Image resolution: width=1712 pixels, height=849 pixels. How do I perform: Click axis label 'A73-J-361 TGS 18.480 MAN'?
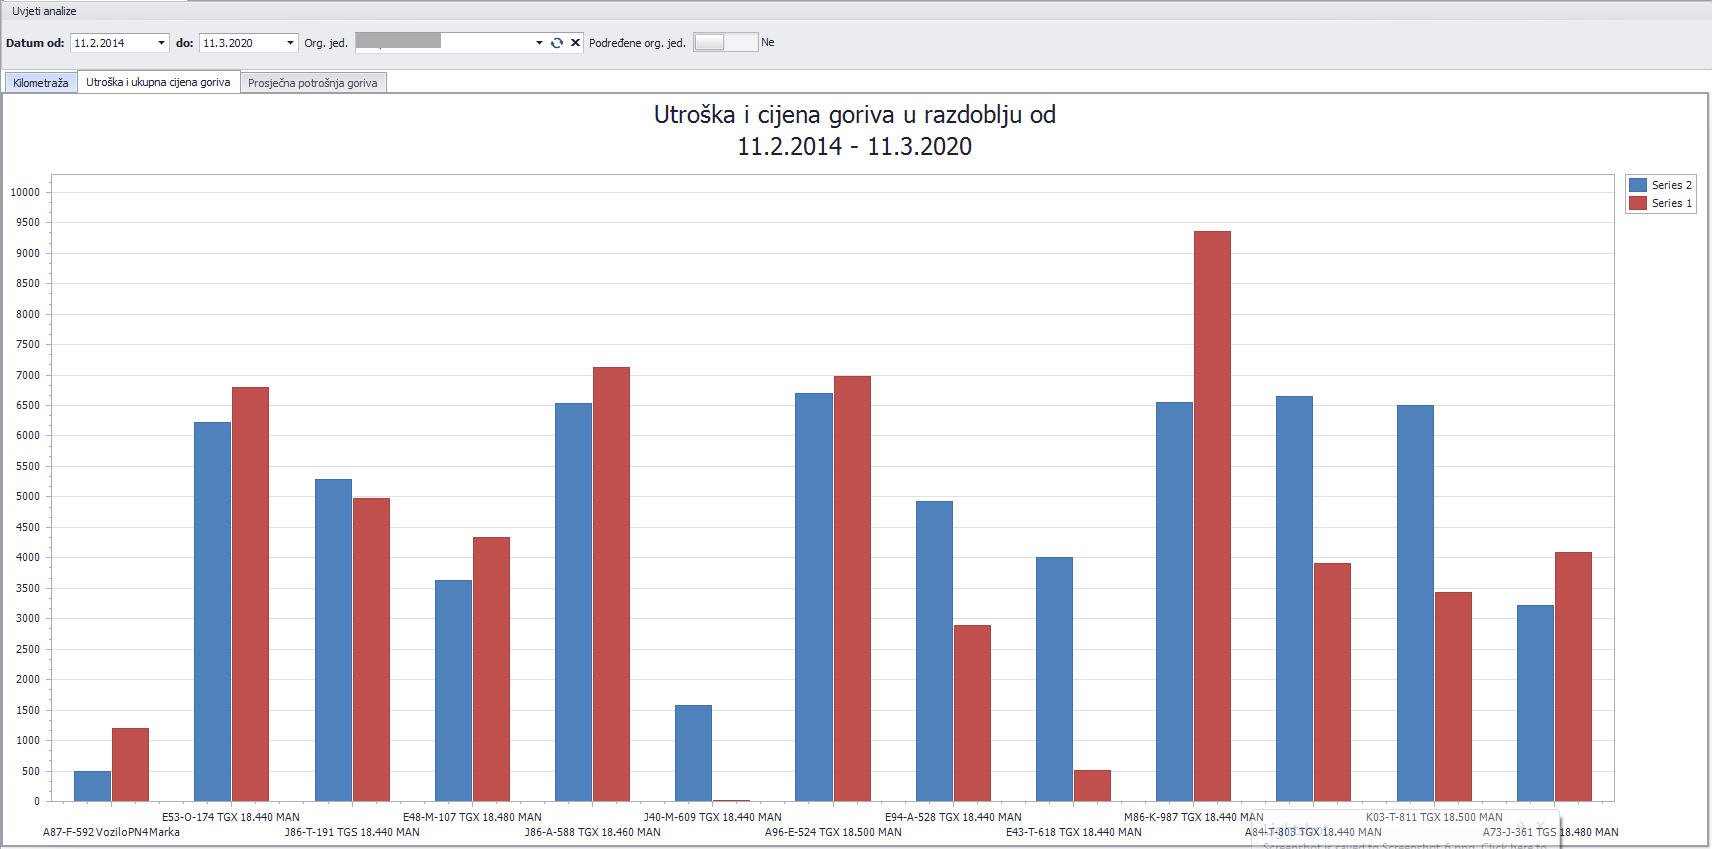(1550, 832)
